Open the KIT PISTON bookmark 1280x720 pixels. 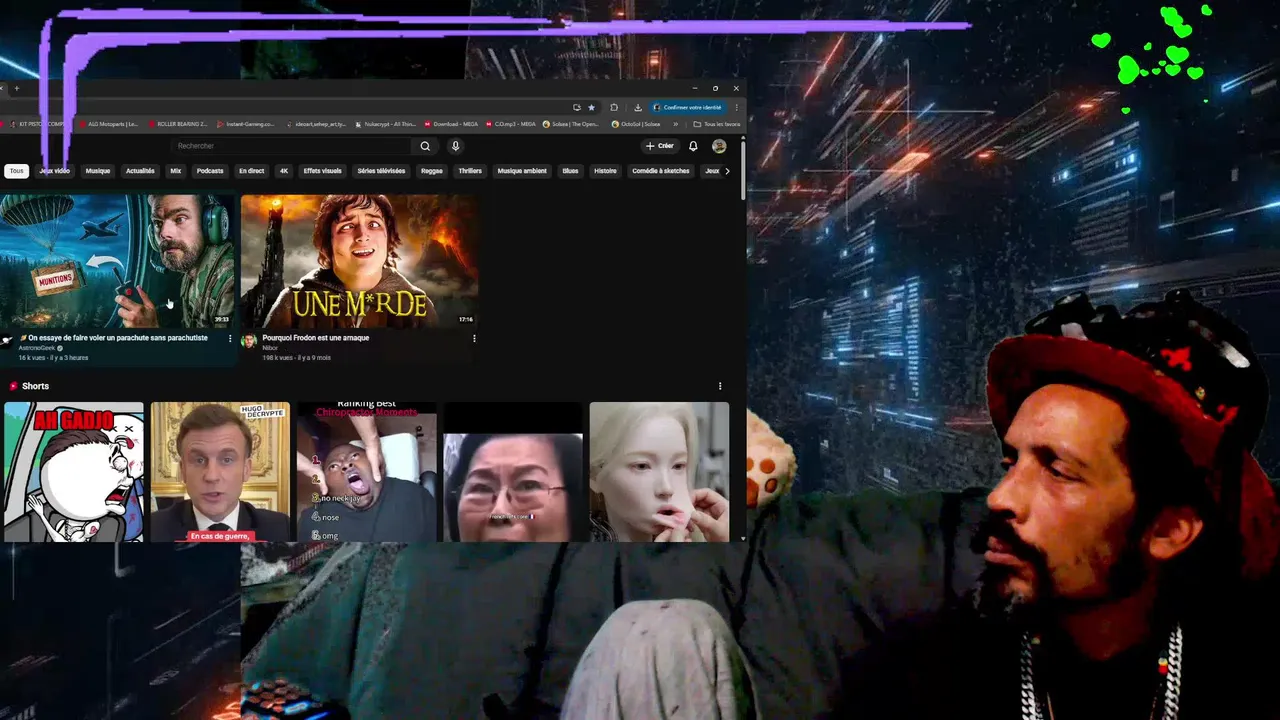pyautogui.click(x=40, y=124)
